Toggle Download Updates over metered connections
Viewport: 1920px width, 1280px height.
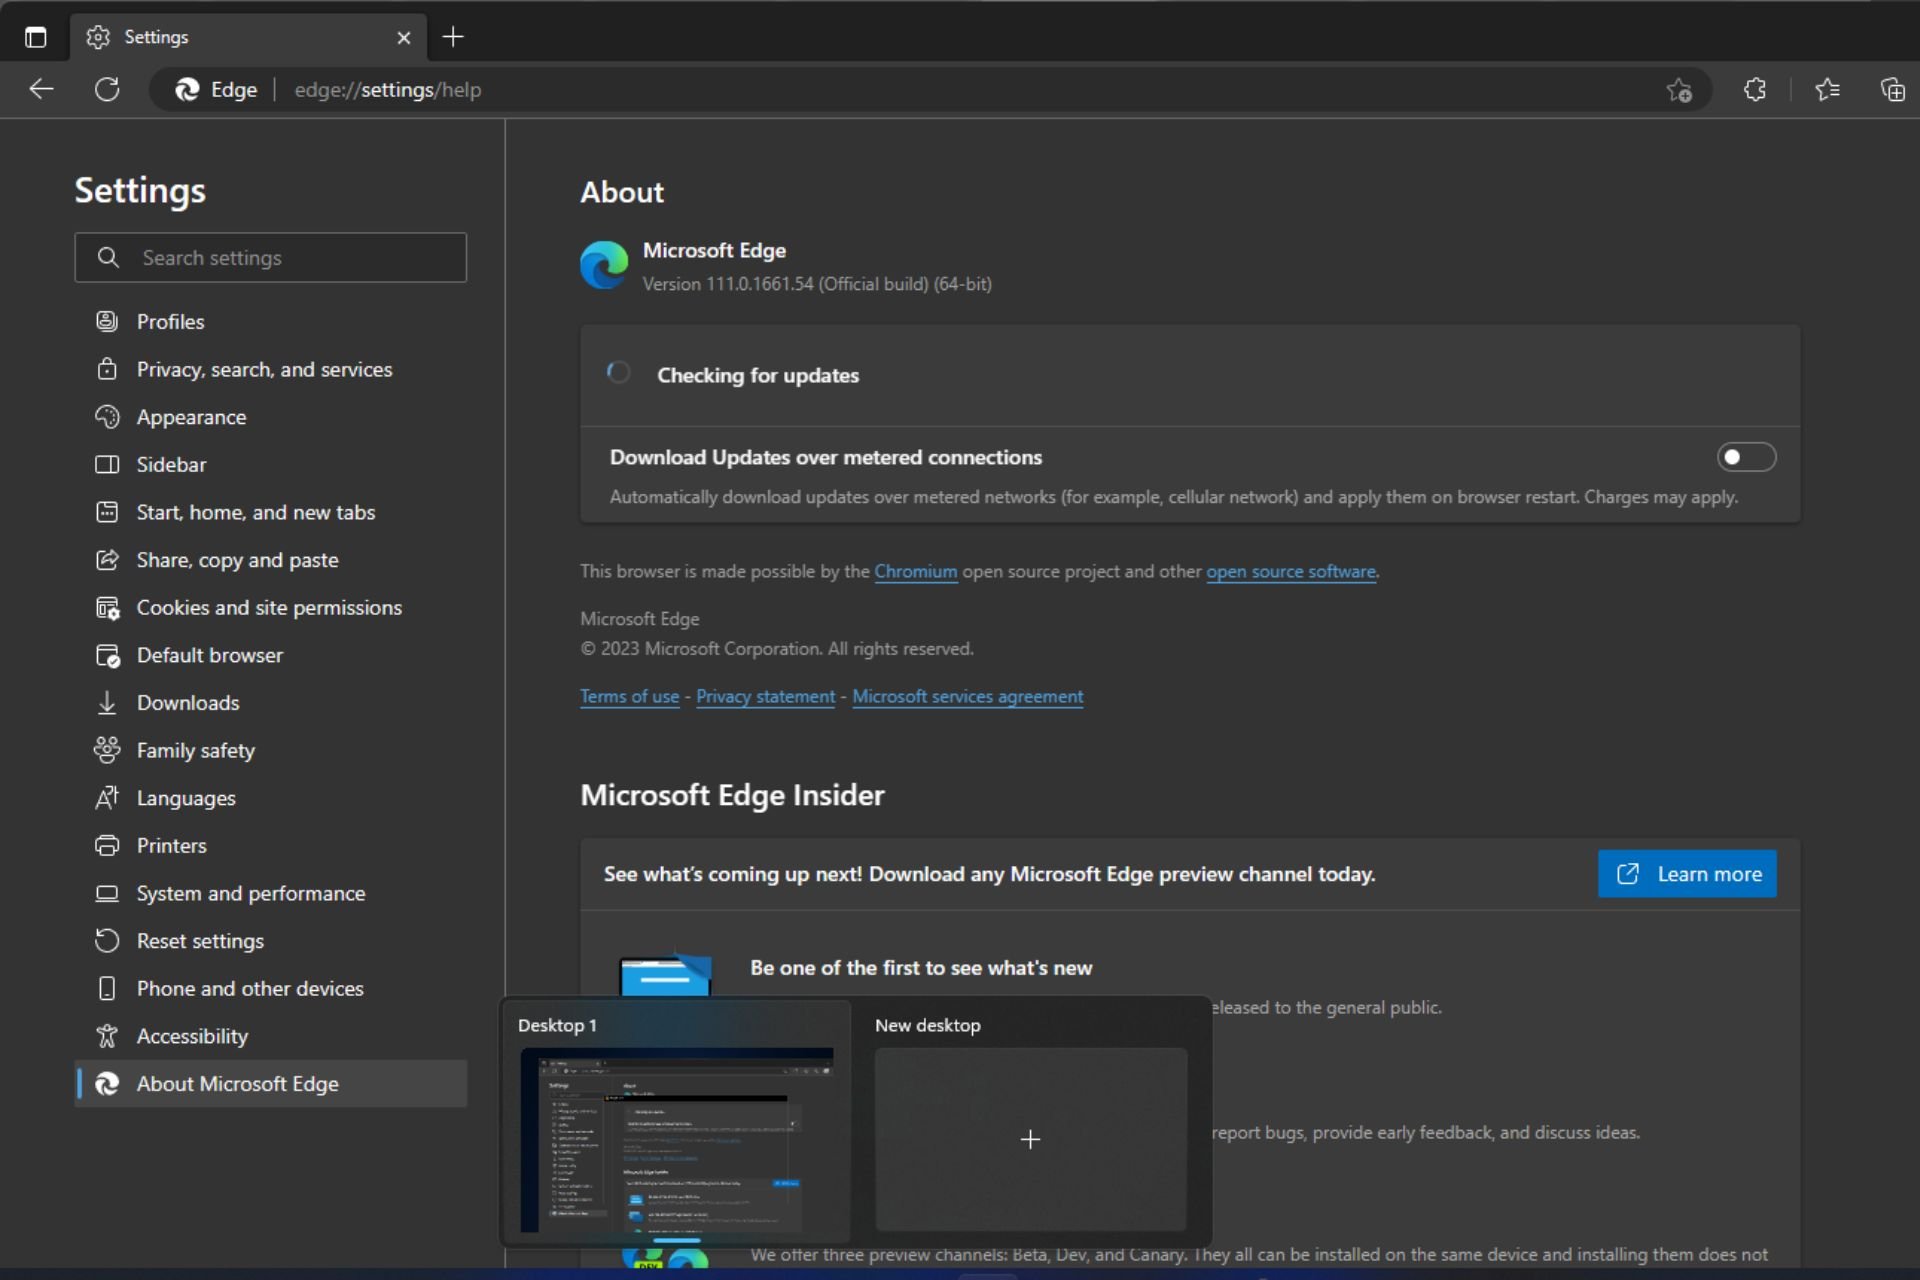pyautogui.click(x=1746, y=457)
